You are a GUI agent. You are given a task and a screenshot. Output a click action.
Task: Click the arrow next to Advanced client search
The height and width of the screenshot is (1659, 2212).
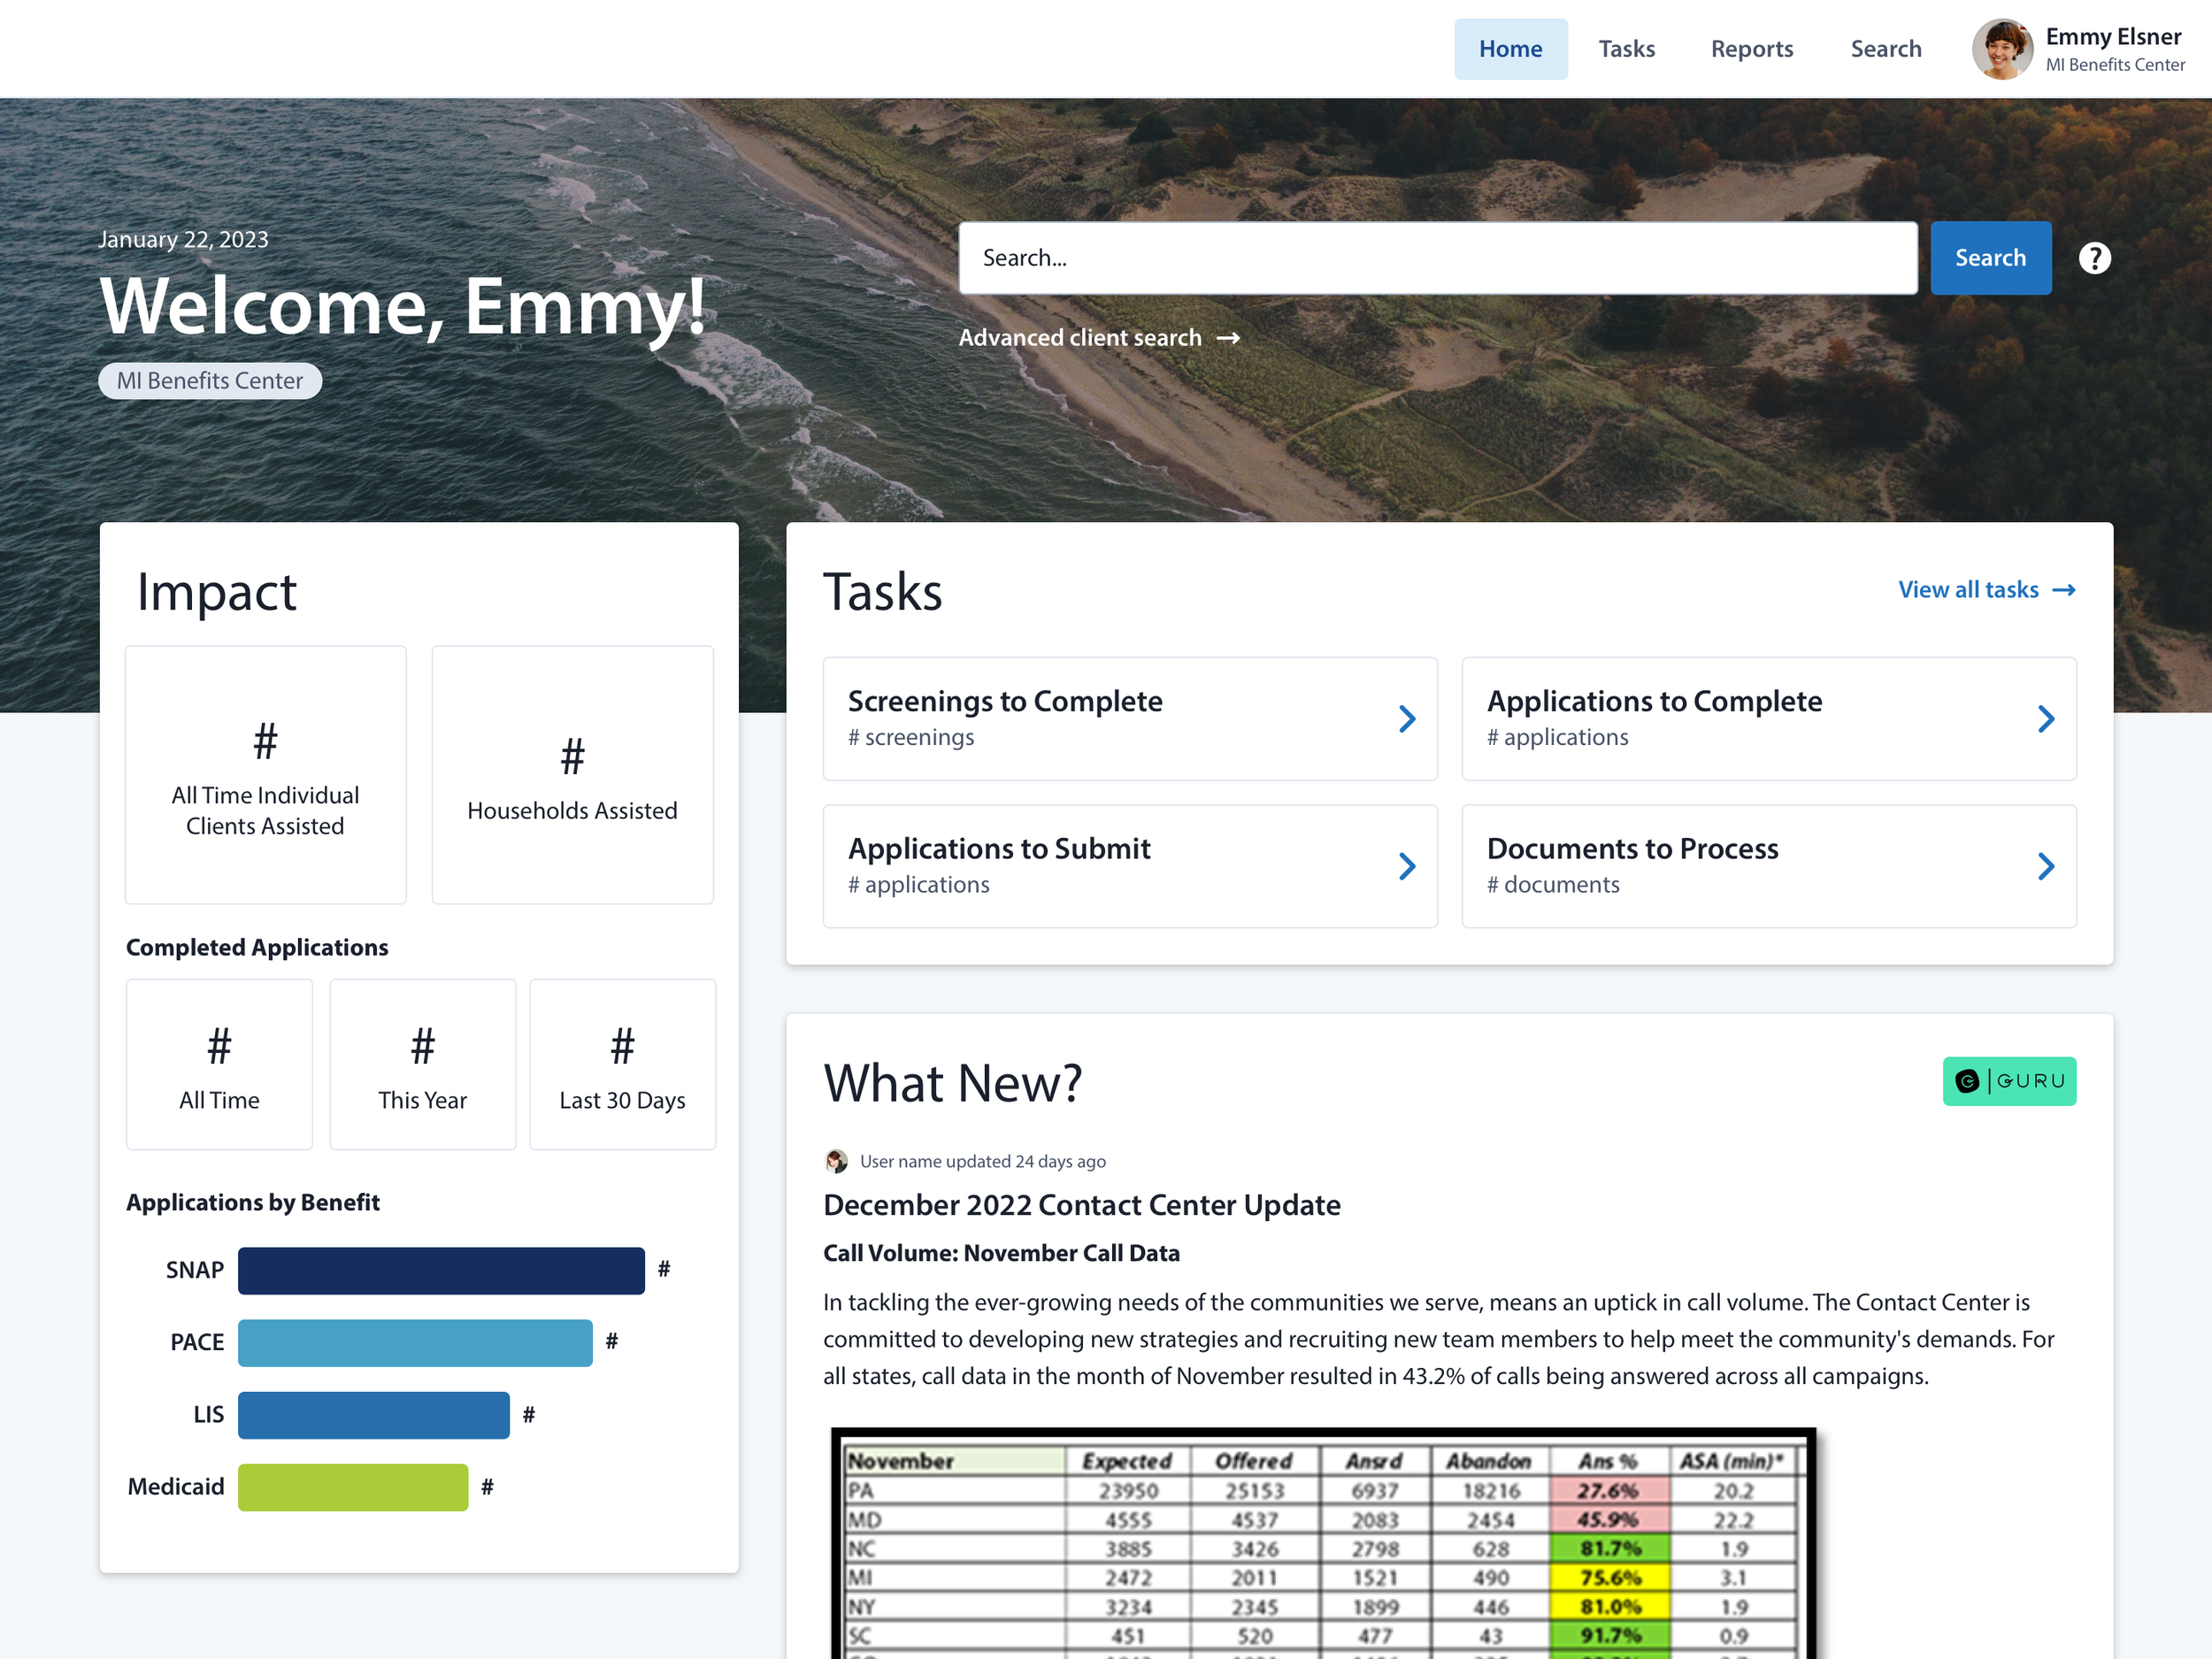[x=1228, y=338]
